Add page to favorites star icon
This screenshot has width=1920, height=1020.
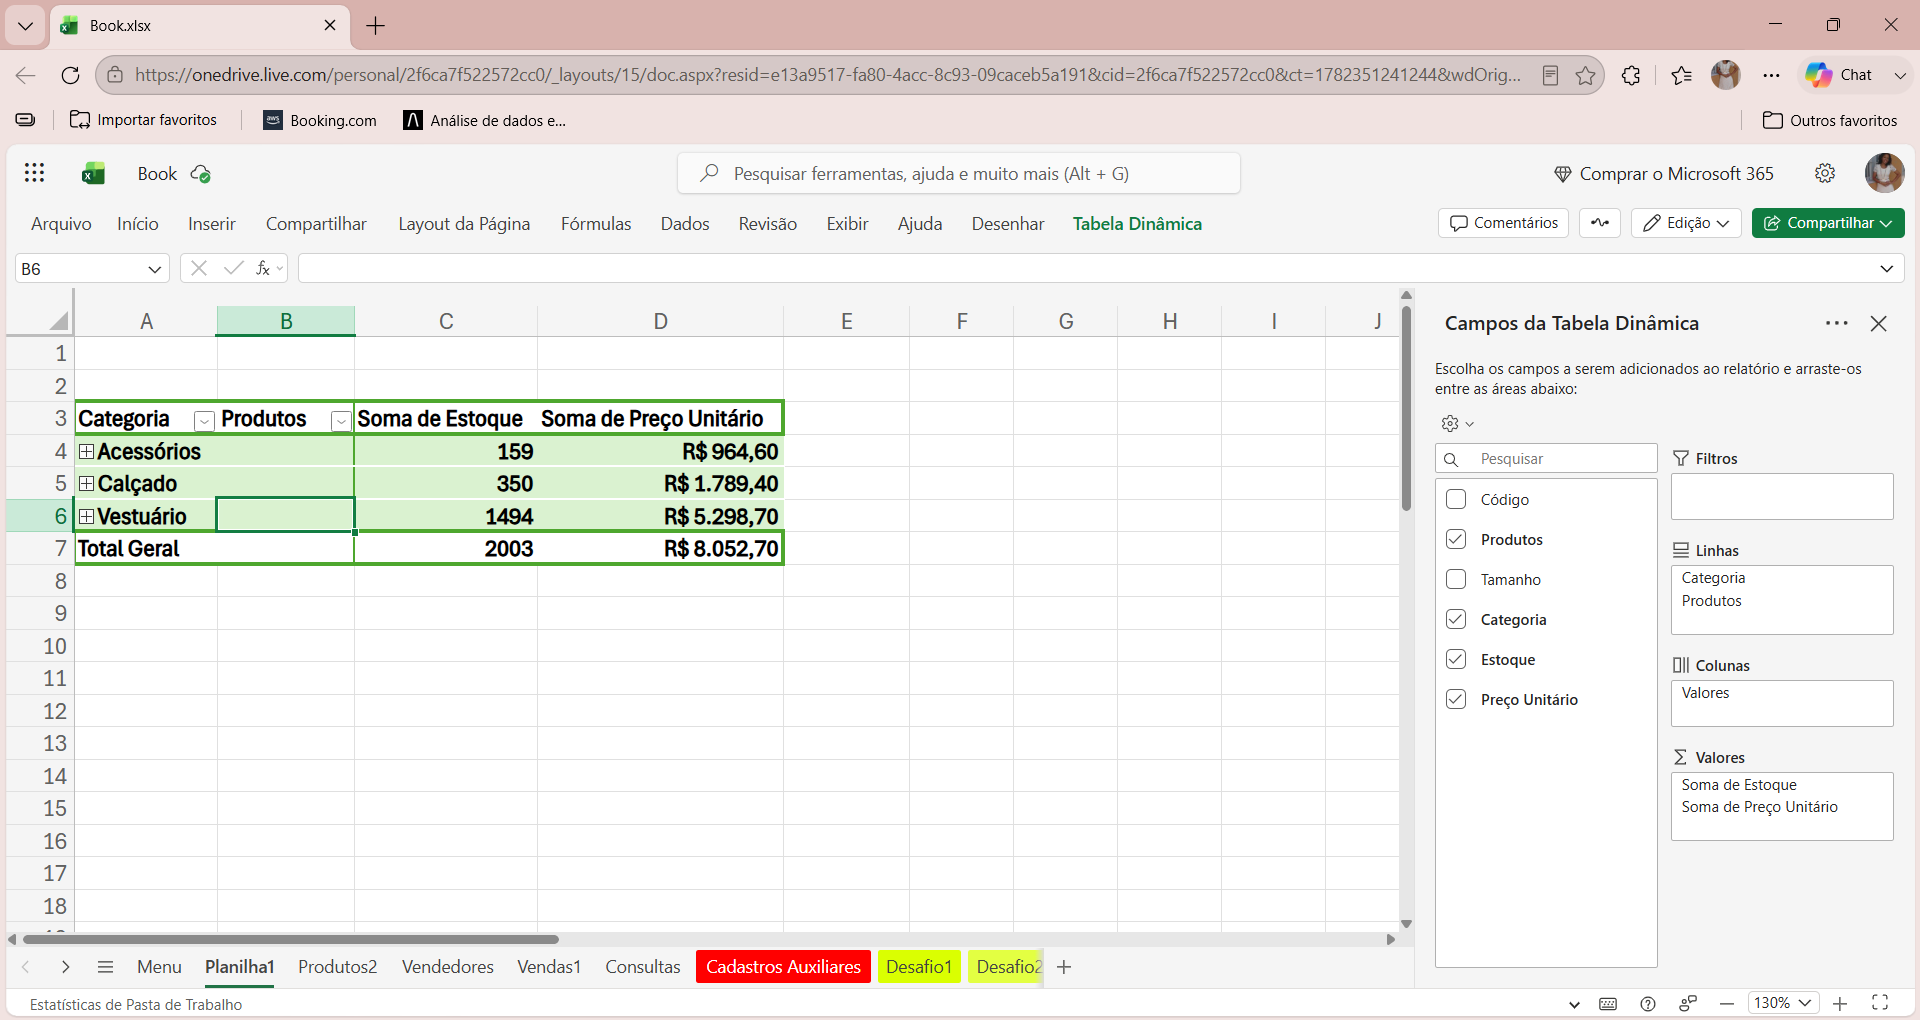point(1585,75)
